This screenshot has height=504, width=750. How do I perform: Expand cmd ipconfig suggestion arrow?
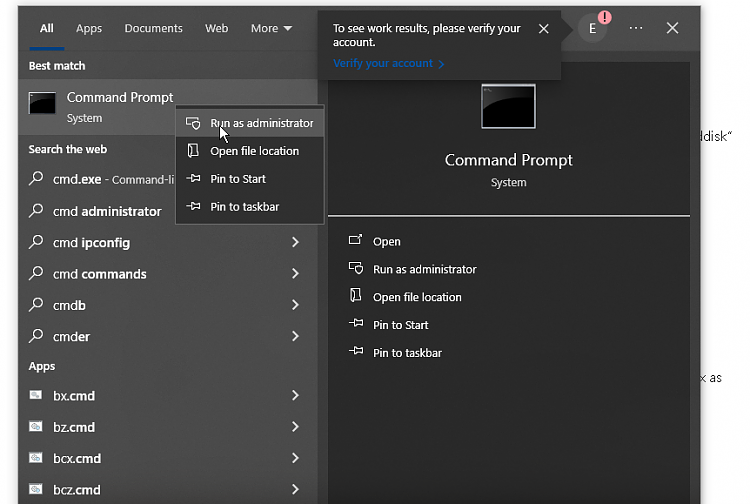pyautogui.click(x=296, y=242)
